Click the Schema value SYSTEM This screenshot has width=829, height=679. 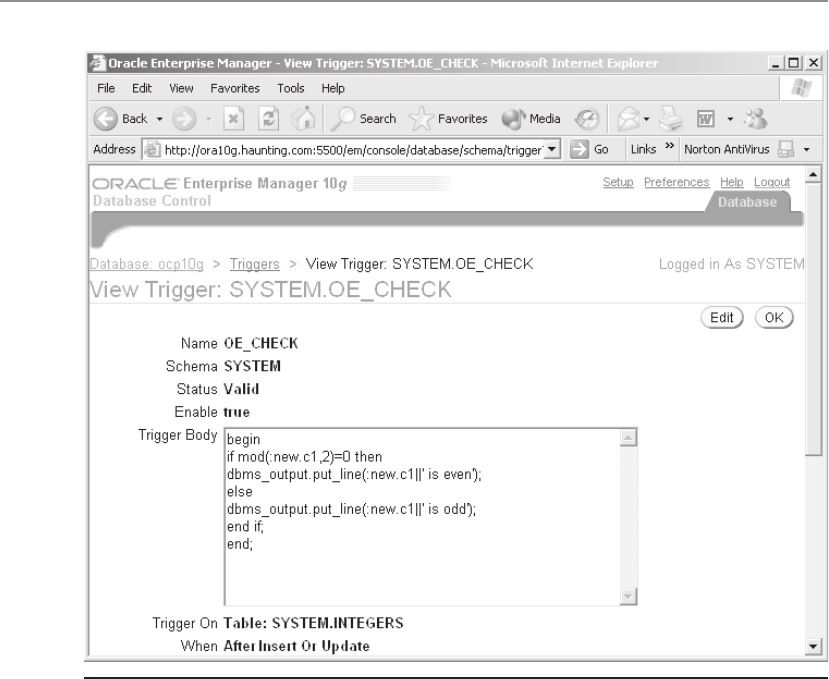click(252, 366)
